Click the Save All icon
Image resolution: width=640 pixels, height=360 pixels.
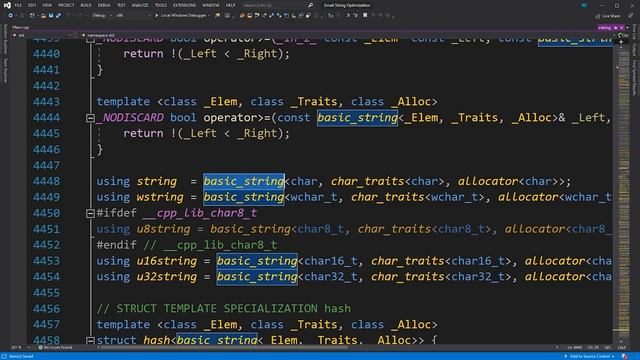point(58,16)
